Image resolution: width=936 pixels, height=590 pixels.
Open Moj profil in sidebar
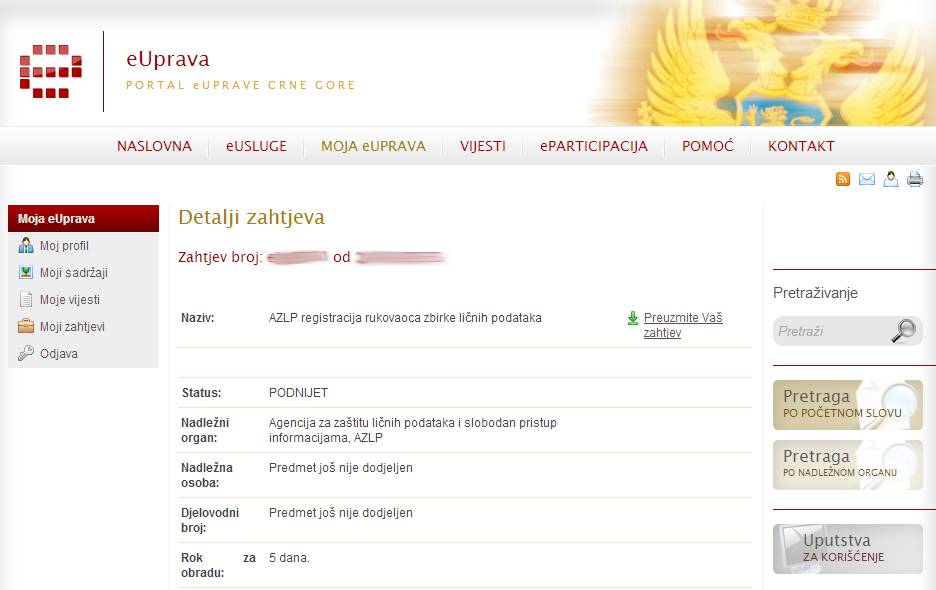64,246
